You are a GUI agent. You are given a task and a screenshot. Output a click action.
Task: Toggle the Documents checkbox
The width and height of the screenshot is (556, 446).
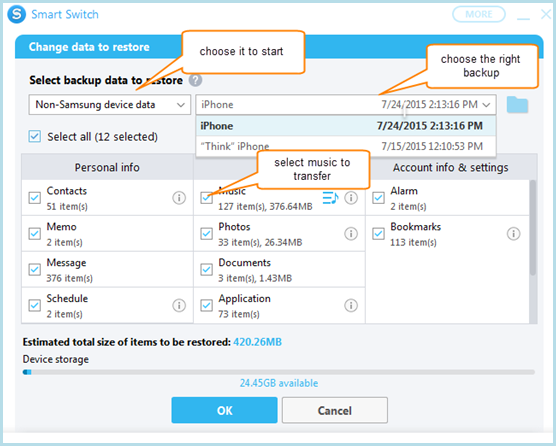[x=206, y=269]
